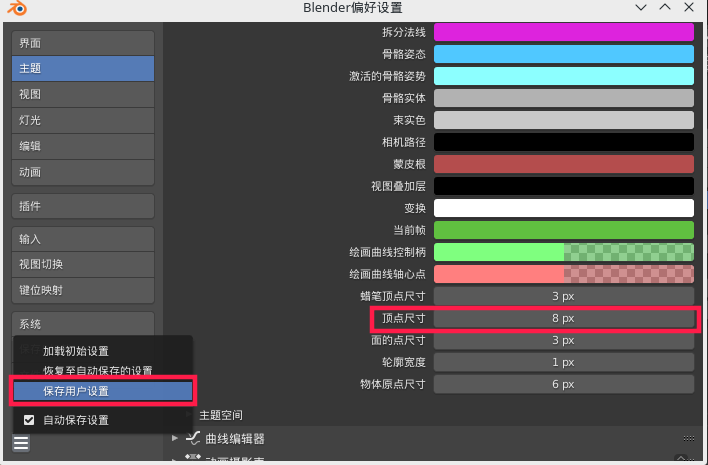The height and width of the screenshot is (465, 708).
Task: Click the curve editor icon beside 曲线编辑器
Action: [193, 438]
